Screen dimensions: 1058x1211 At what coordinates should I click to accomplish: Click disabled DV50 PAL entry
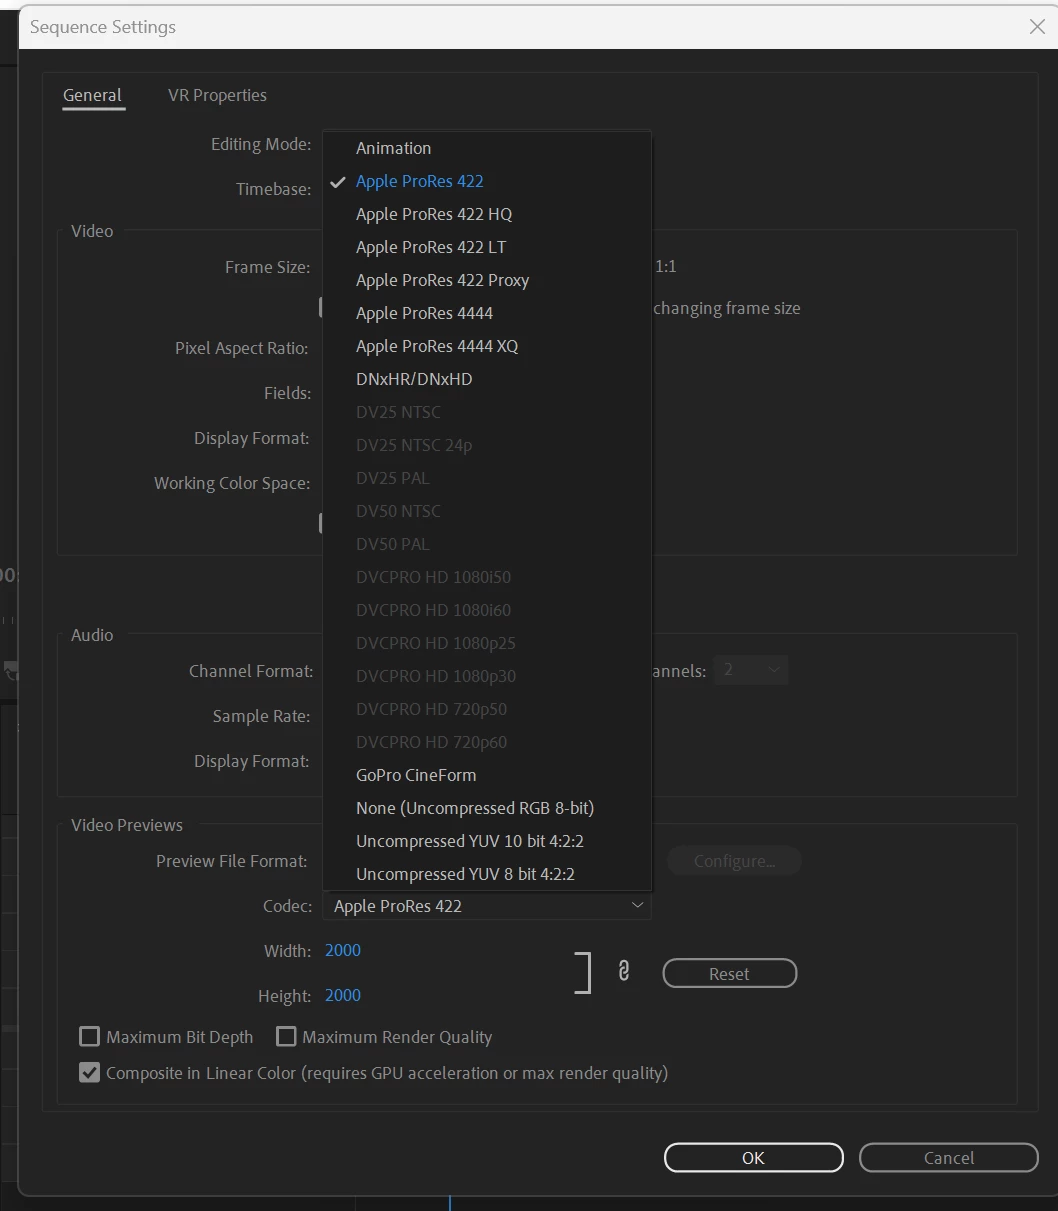tap(487, 544)
